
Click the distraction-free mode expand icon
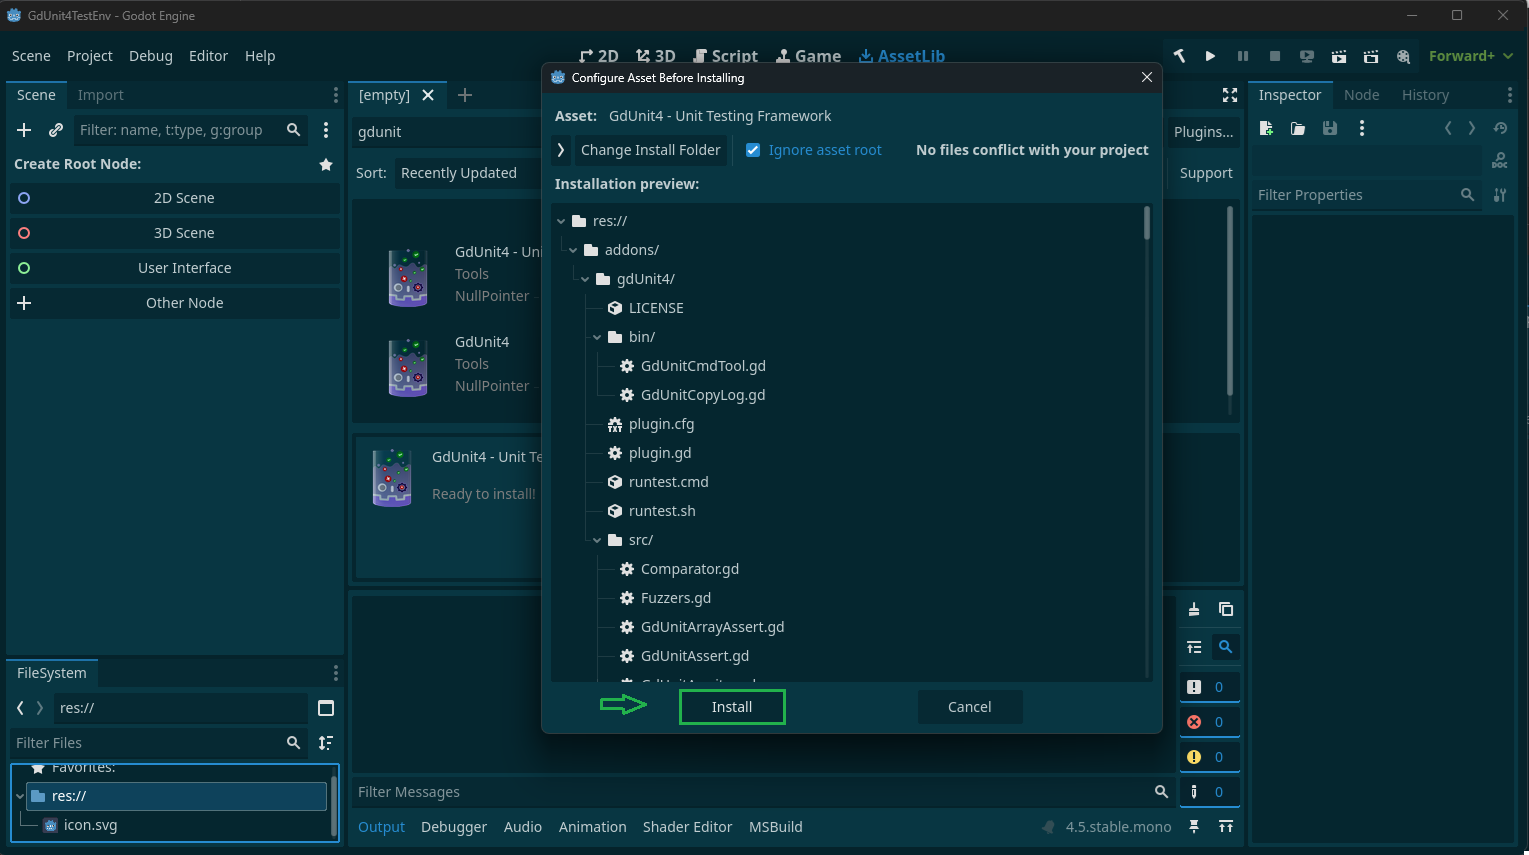(x=1230, y=95)
